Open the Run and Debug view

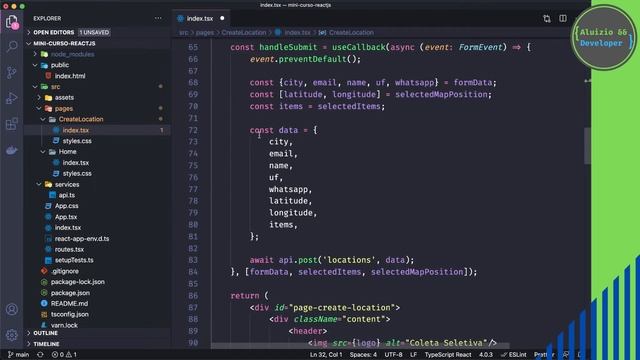coord(12,98)
